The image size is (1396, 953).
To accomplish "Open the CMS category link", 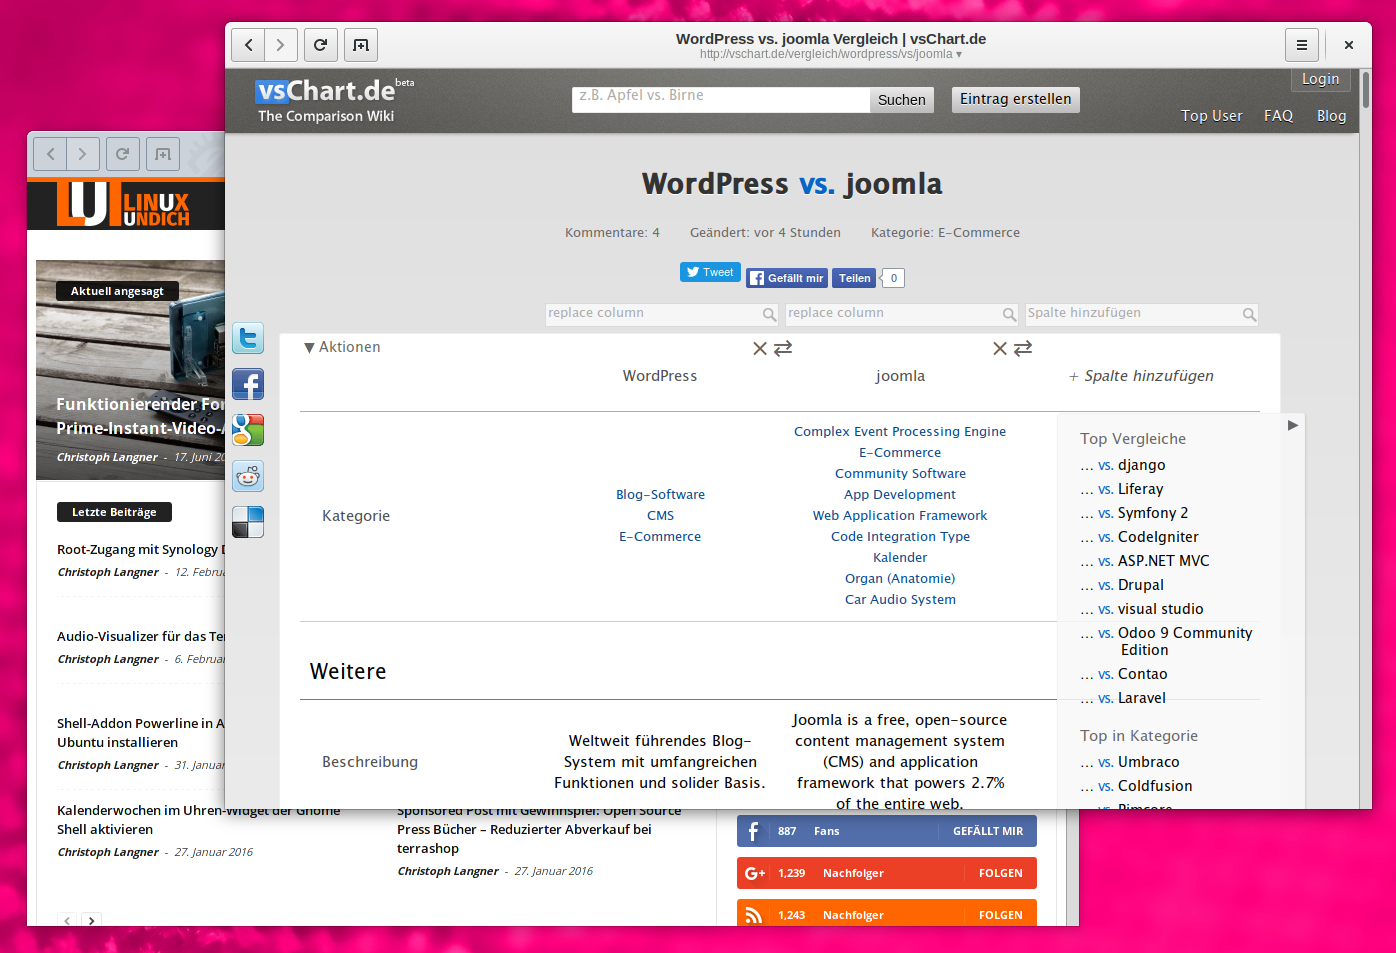I will coord(660,516).
